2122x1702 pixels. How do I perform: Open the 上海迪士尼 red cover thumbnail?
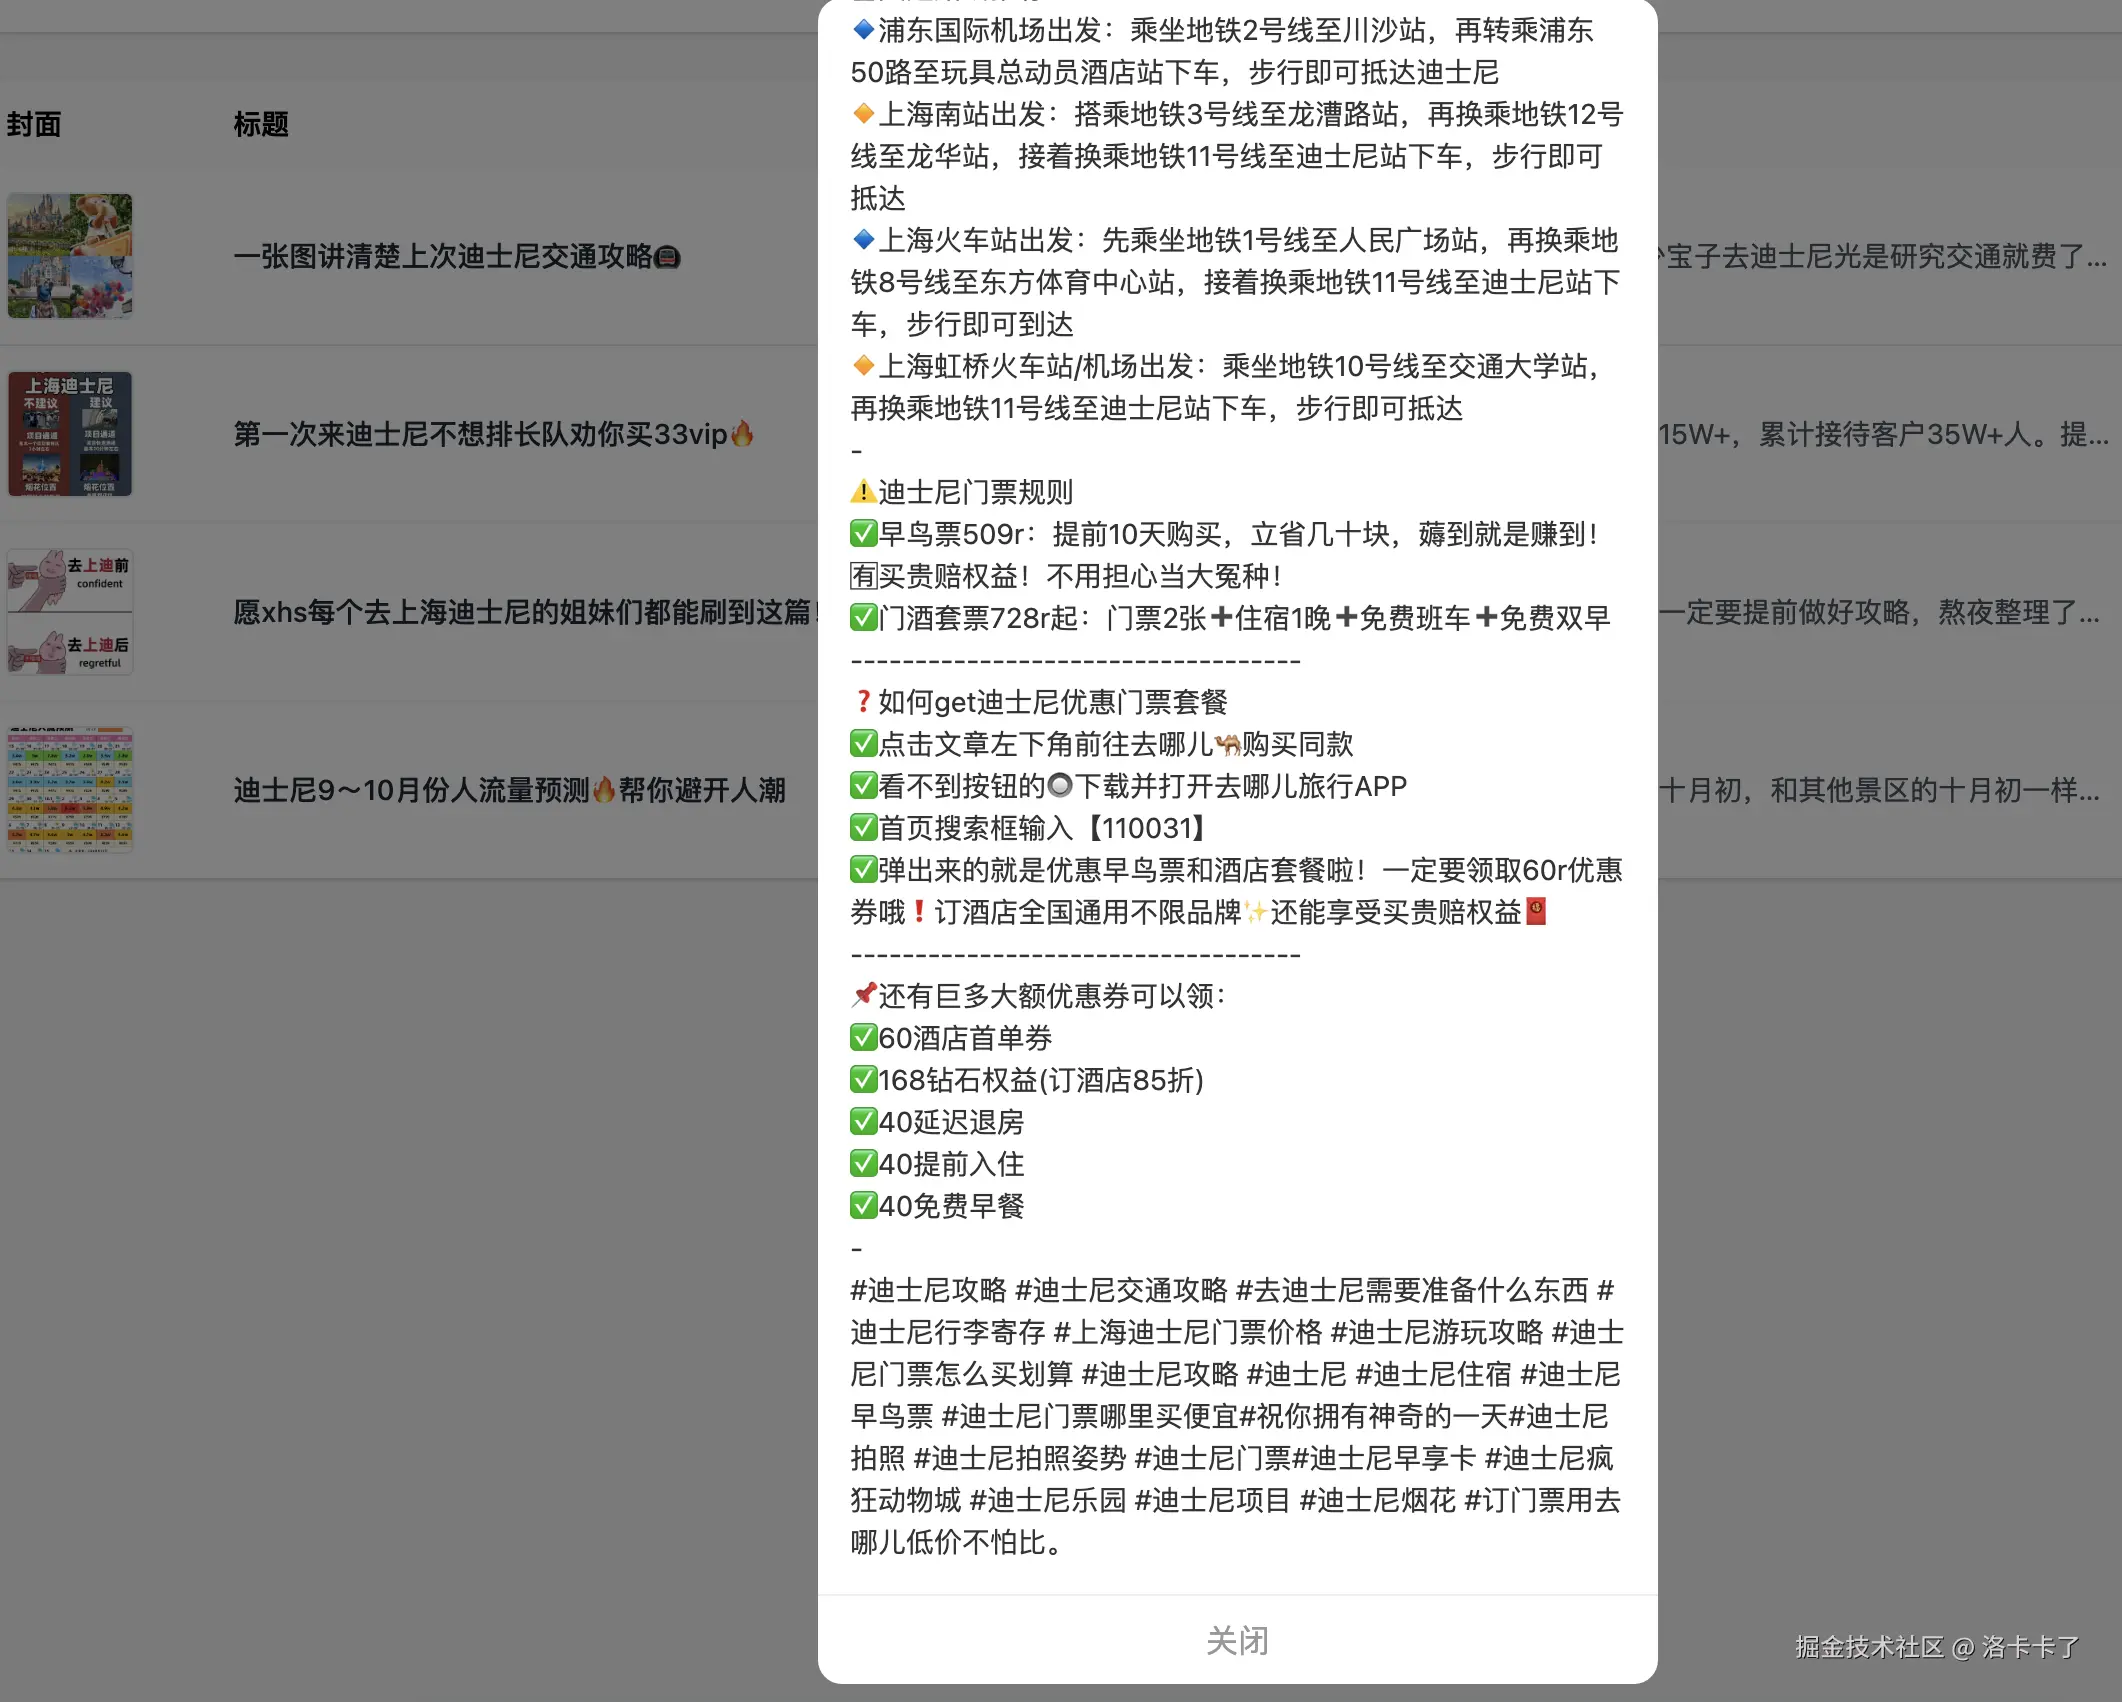(x=70, y=434)
